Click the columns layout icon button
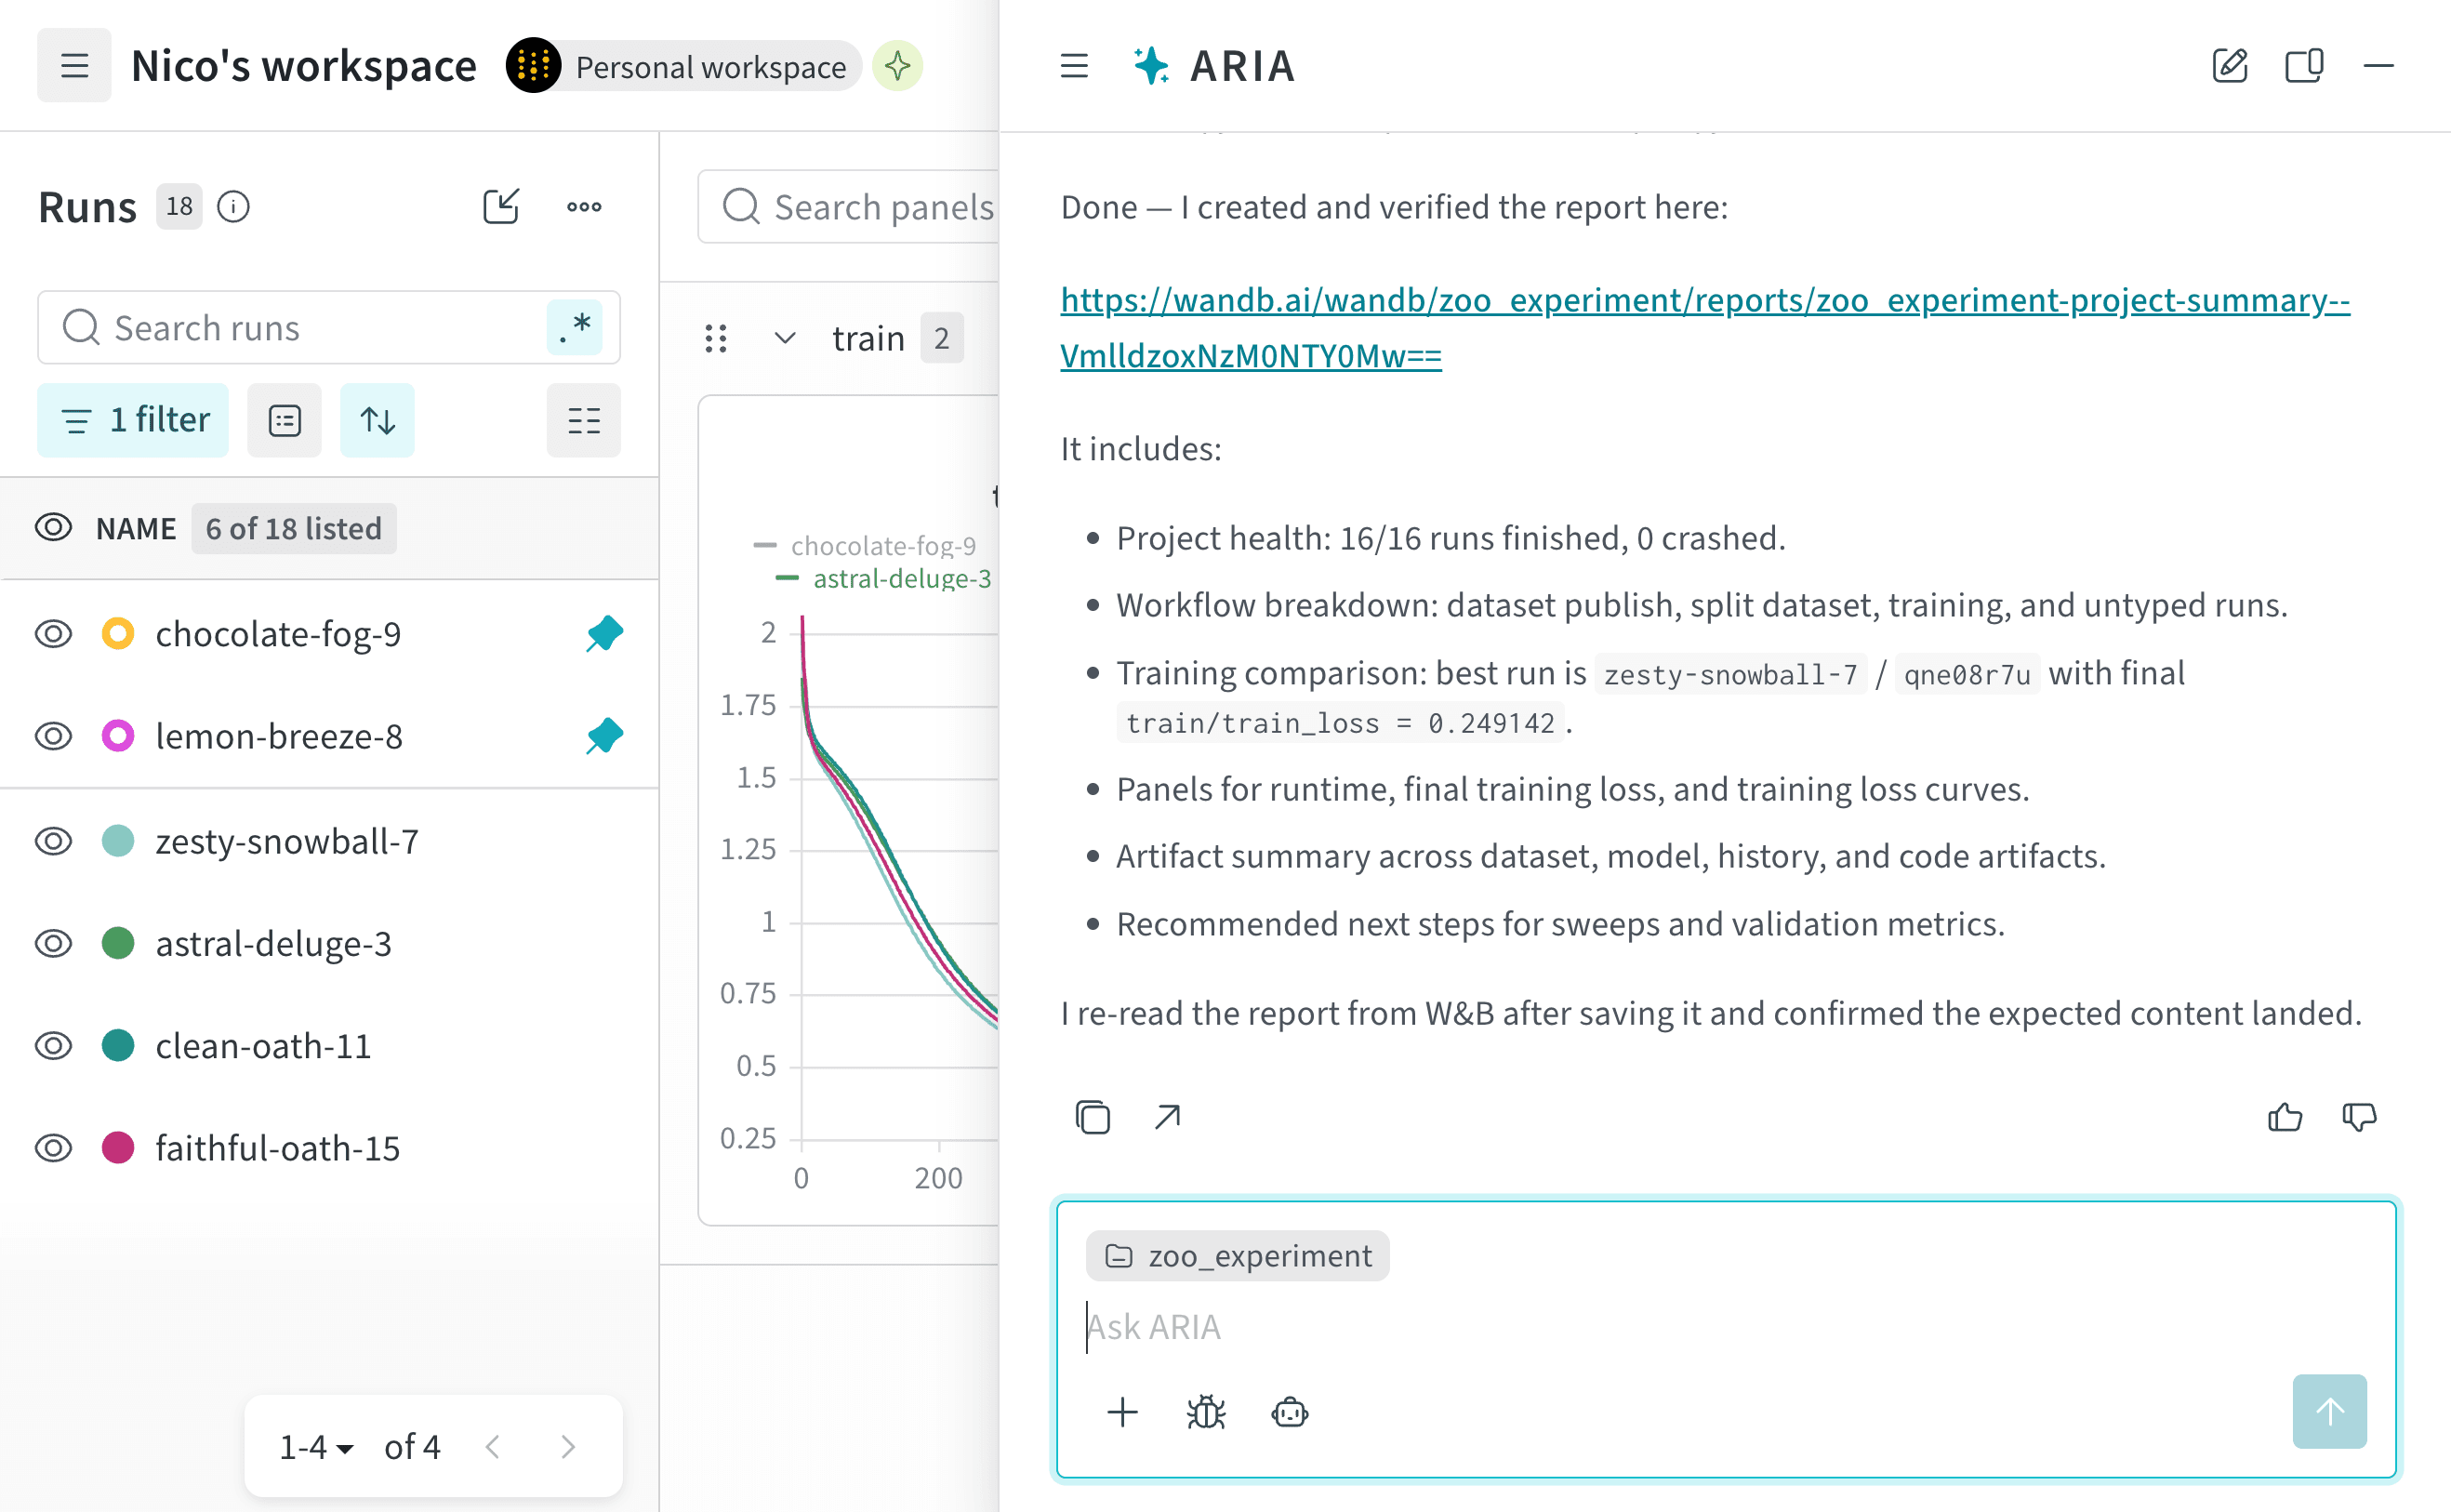The height and width of the screenshot is (1512, 2451). [584, 420]
